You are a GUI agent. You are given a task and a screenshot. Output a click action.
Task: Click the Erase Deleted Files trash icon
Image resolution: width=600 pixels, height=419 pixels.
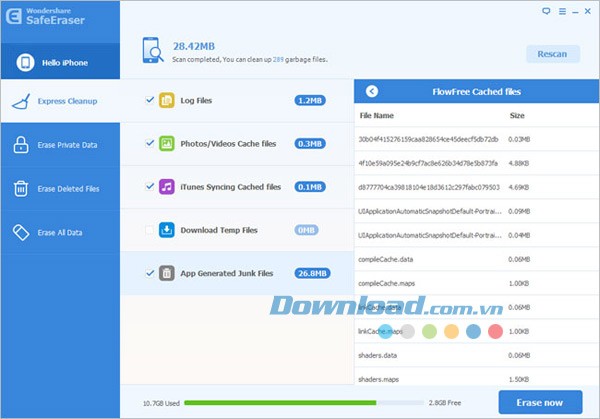[21, 189]
